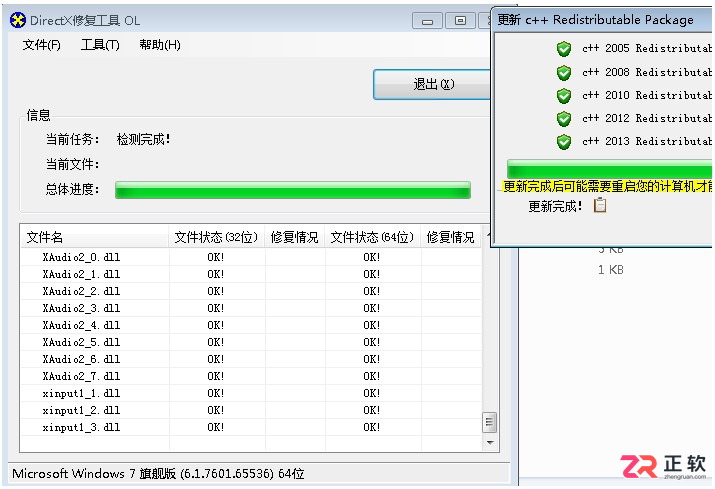715x489 pixels.
Task: Select the xinput1_1.dll row
Action: point(251,393)
